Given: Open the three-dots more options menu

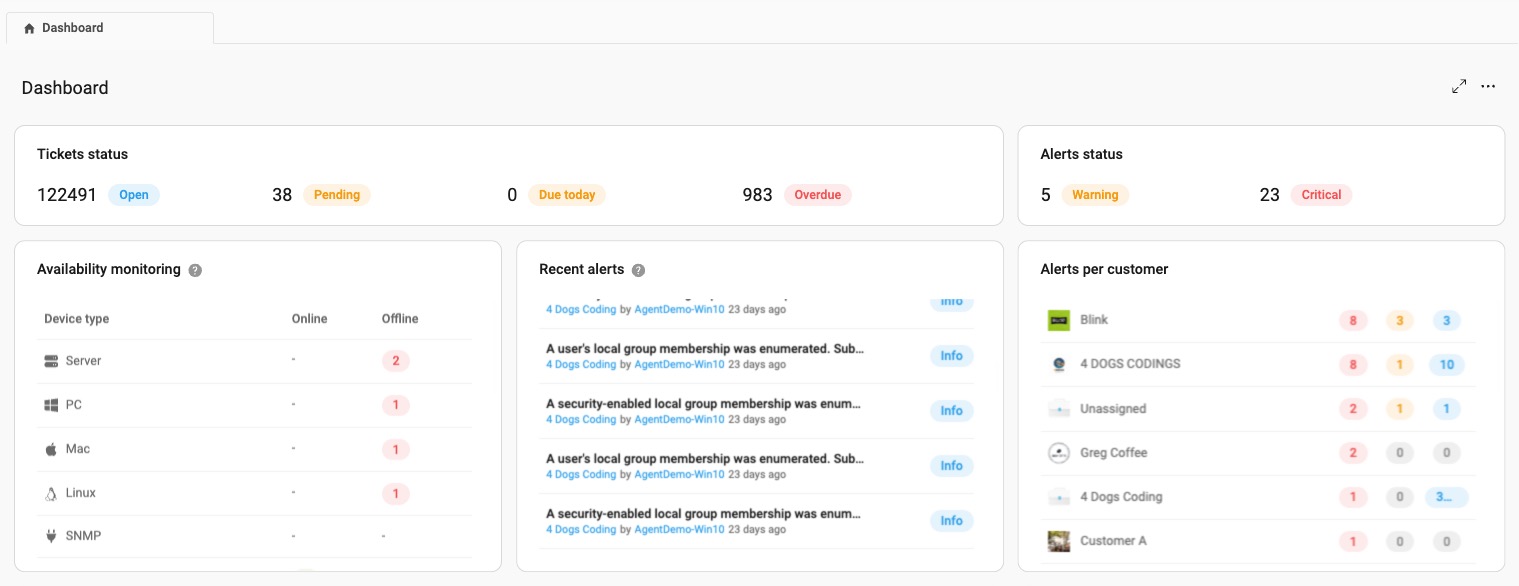Looking at the screenshot, I should point(1488,87).
